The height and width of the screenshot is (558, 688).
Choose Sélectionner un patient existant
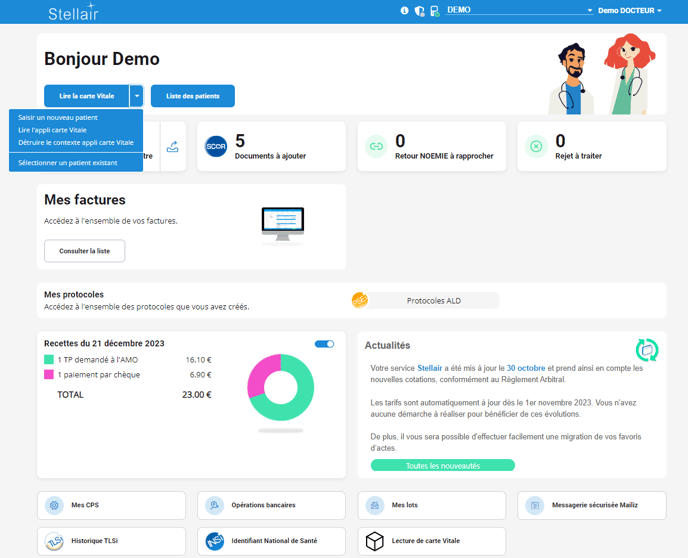click(x=67, y=163)
